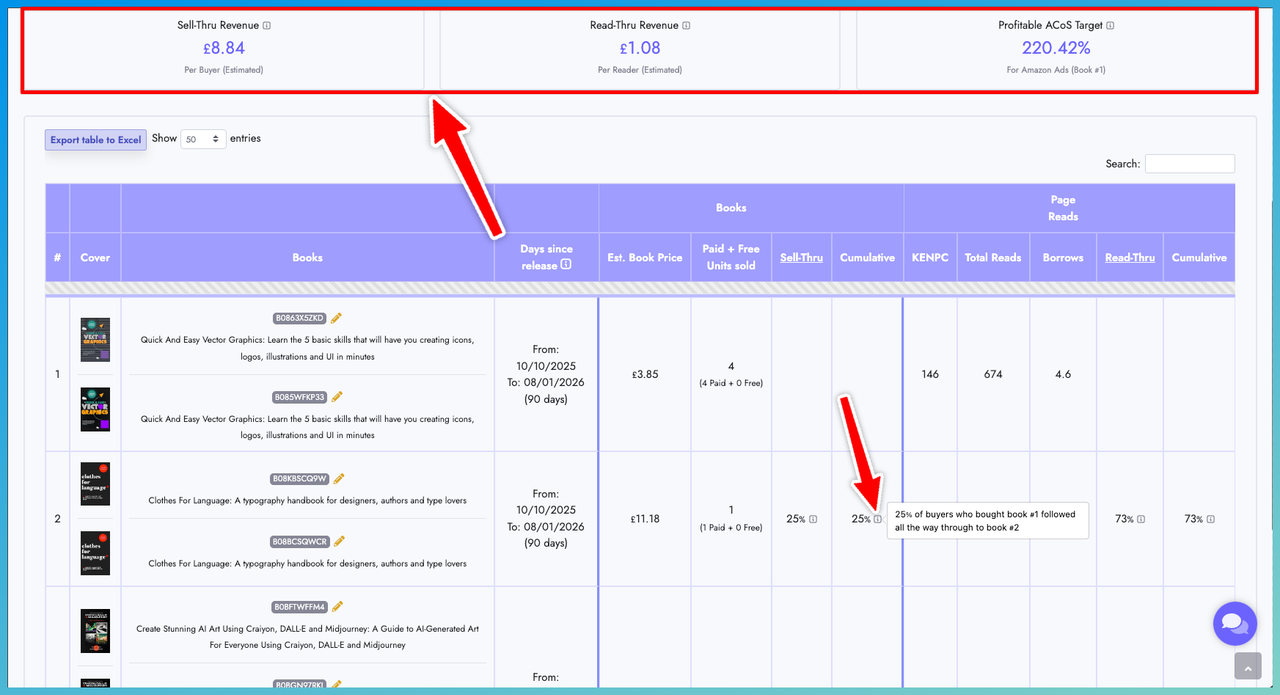Edit ASIN B0BFTWFFM4 with the pencil icon

(x=337, y=606)
